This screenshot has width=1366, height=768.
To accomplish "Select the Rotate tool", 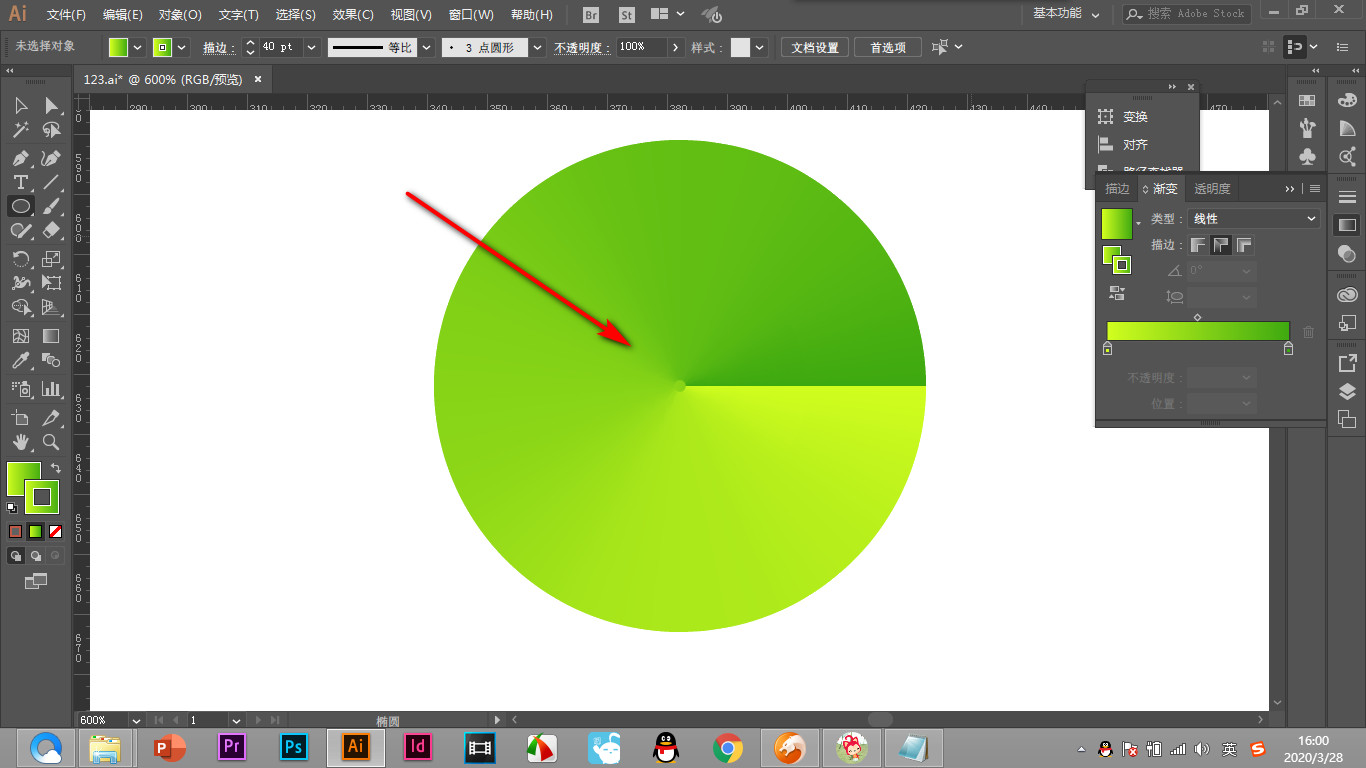I will pos(20,258).
